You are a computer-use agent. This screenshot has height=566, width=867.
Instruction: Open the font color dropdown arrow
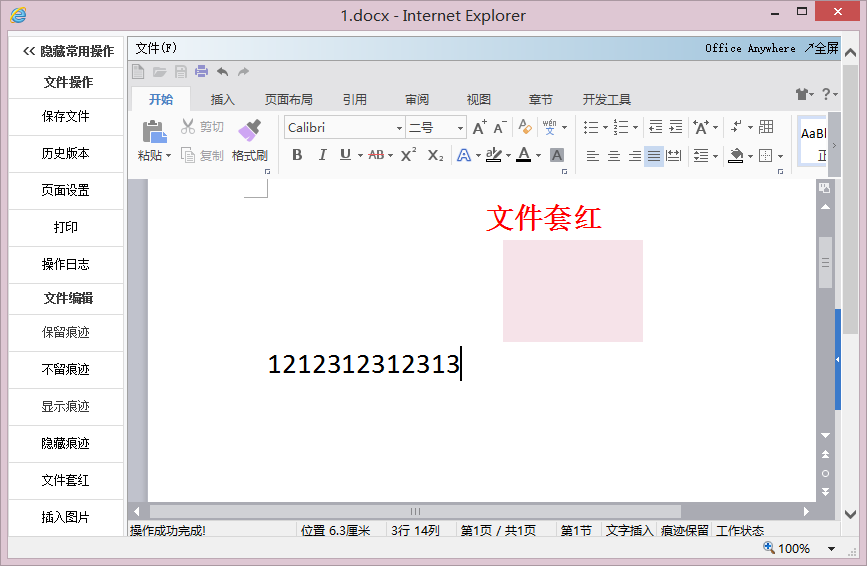click(x=538, y=156)
